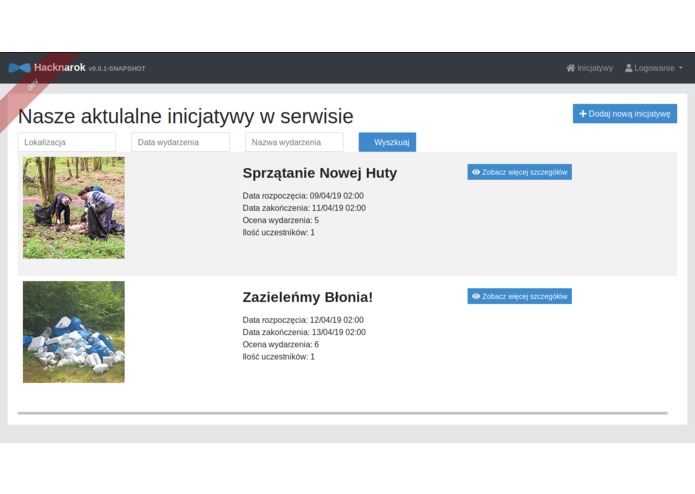Click the plus icon on Dodaj nową inicjatywę
The width and height of the screenshot is (695, 494).
[x=583, y=114]
